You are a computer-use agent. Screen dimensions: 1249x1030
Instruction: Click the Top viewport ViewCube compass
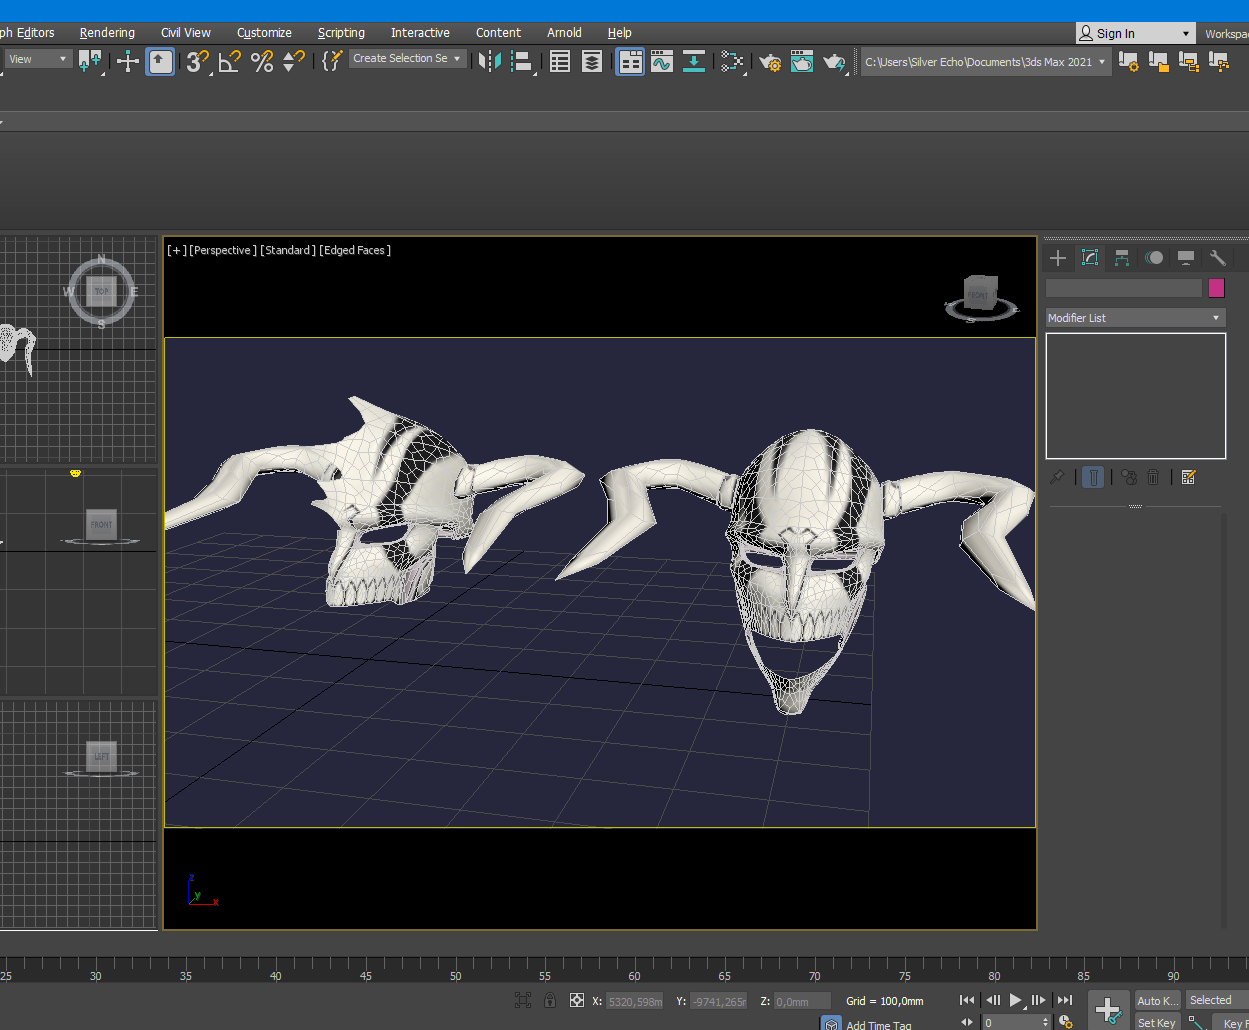point(101,292)
